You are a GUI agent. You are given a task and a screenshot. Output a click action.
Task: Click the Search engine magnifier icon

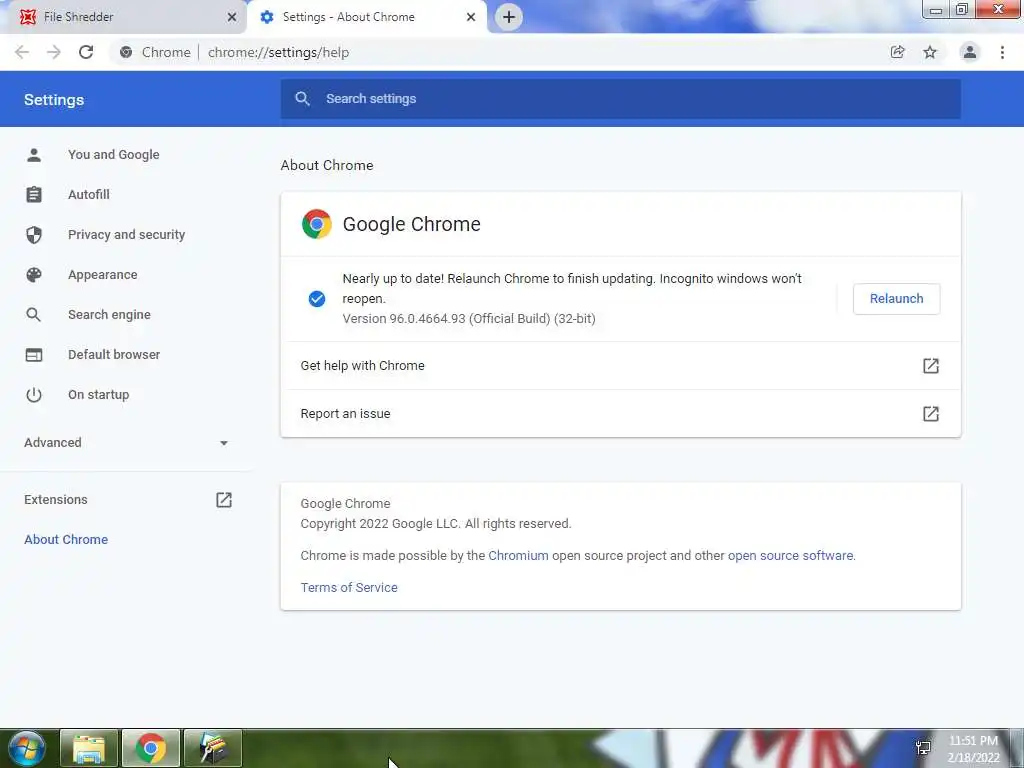pos(34,315)
